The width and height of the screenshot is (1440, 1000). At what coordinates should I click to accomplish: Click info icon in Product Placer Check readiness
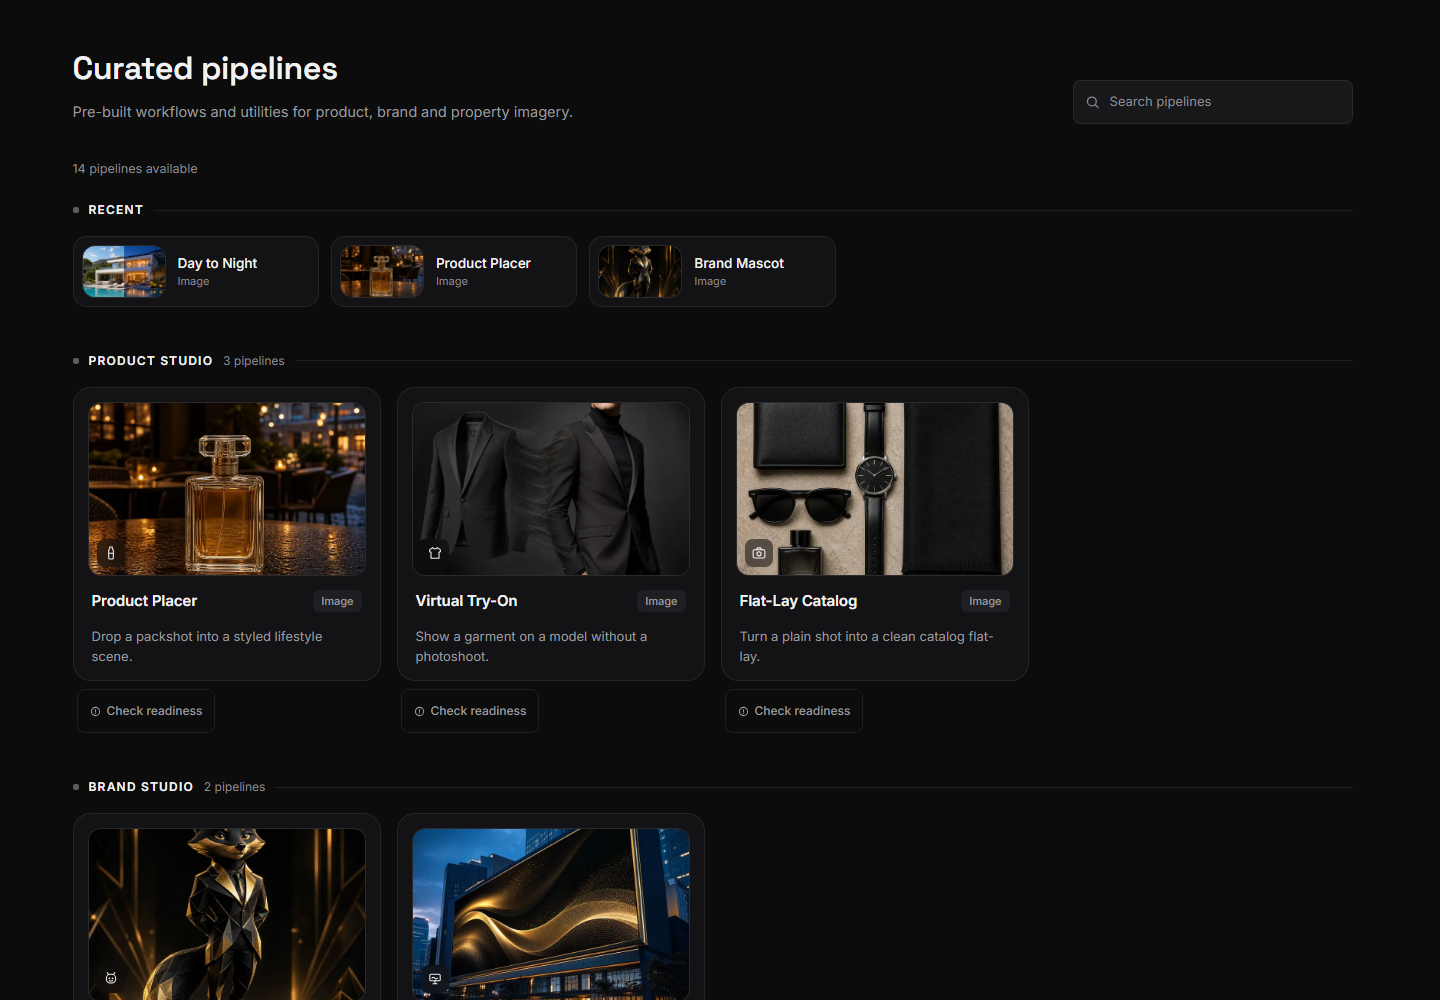point(96,712)
